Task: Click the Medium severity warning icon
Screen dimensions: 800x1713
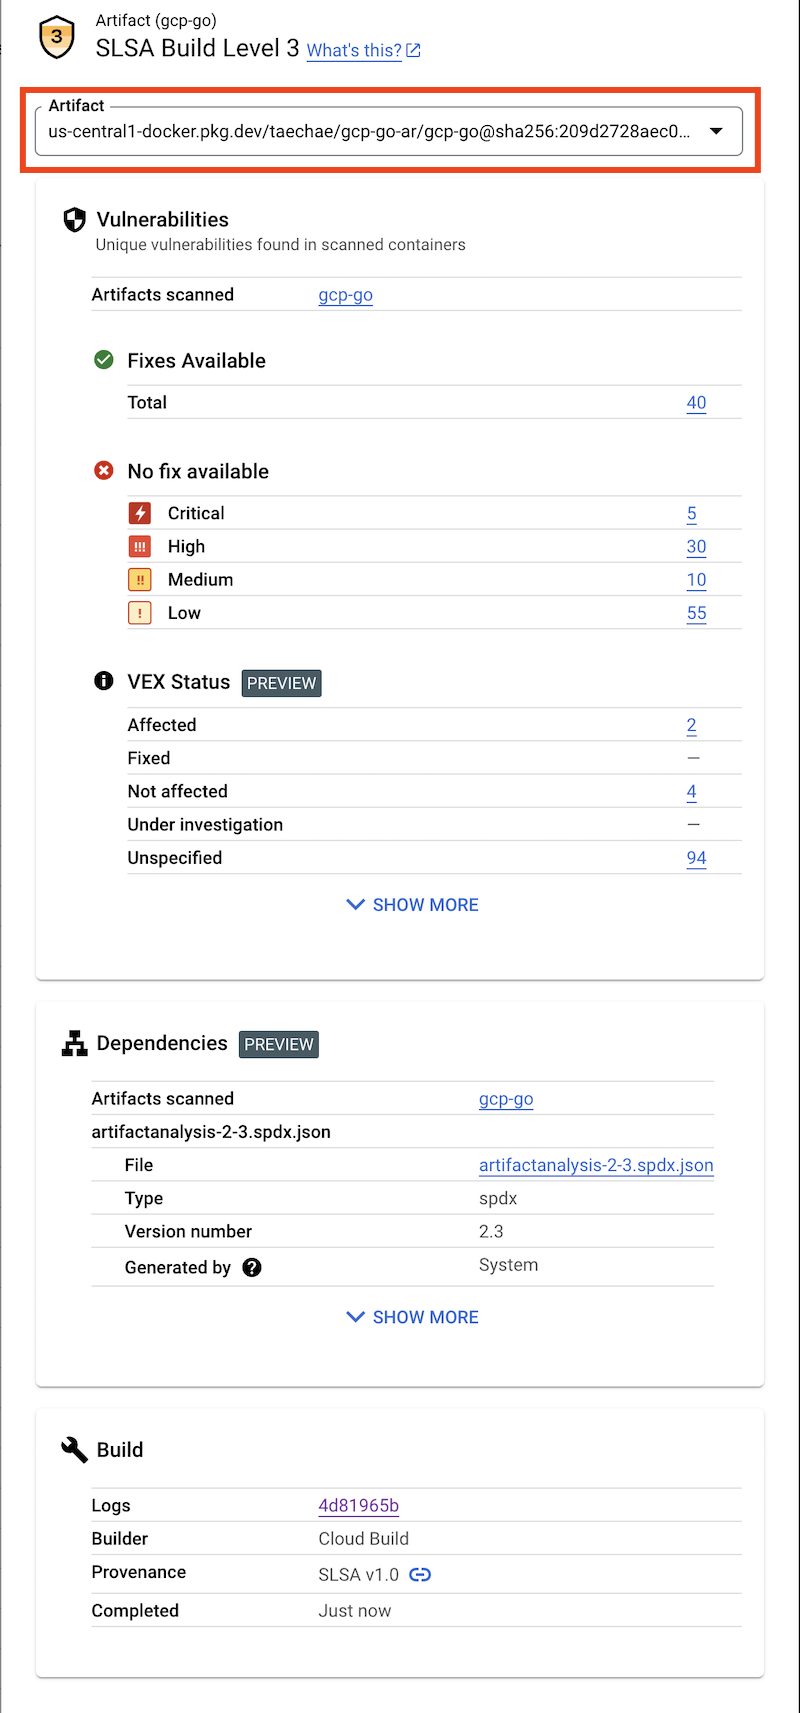Action: (x=140, y=579)
